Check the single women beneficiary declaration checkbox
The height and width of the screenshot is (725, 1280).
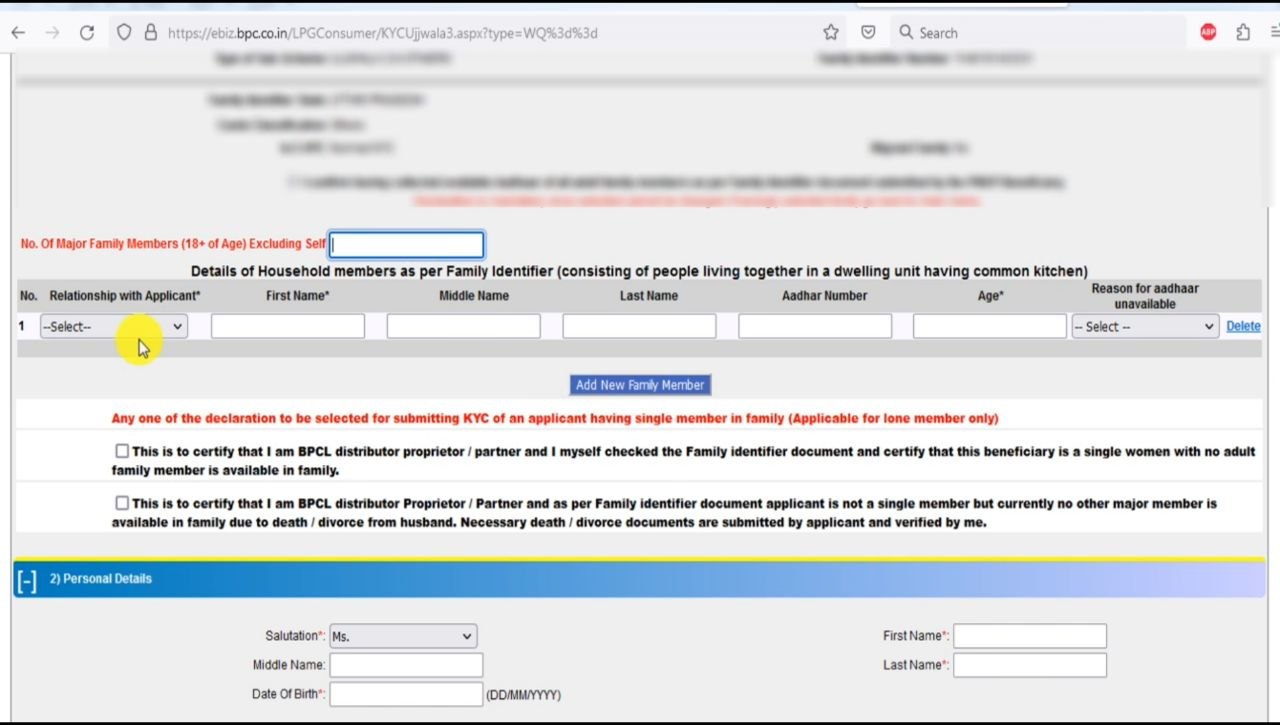[x=122, y=451]
